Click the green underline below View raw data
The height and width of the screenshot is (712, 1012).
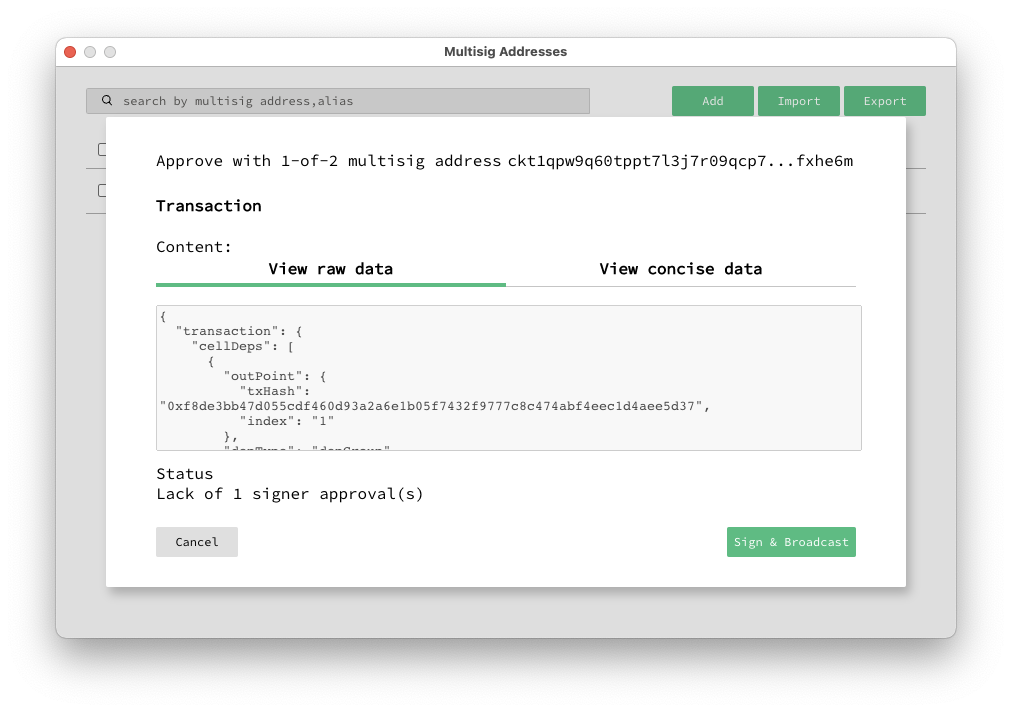pyautogui.click(x=331, y=284)
